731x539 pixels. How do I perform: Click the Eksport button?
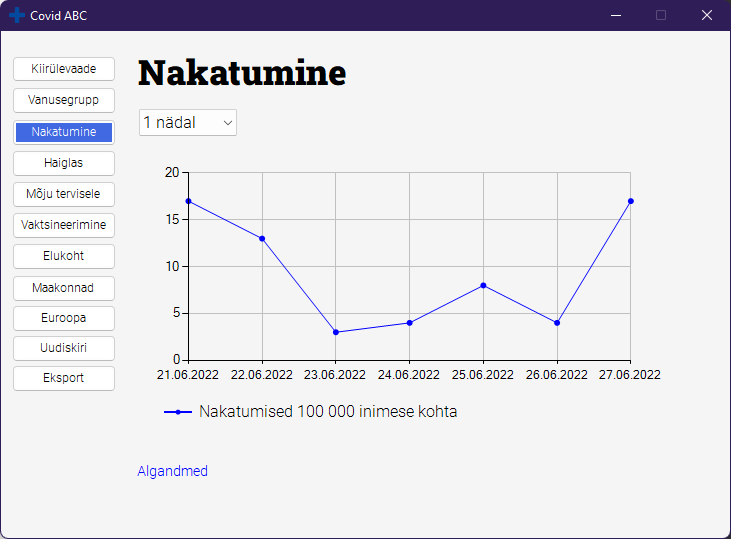coord(64,378)
